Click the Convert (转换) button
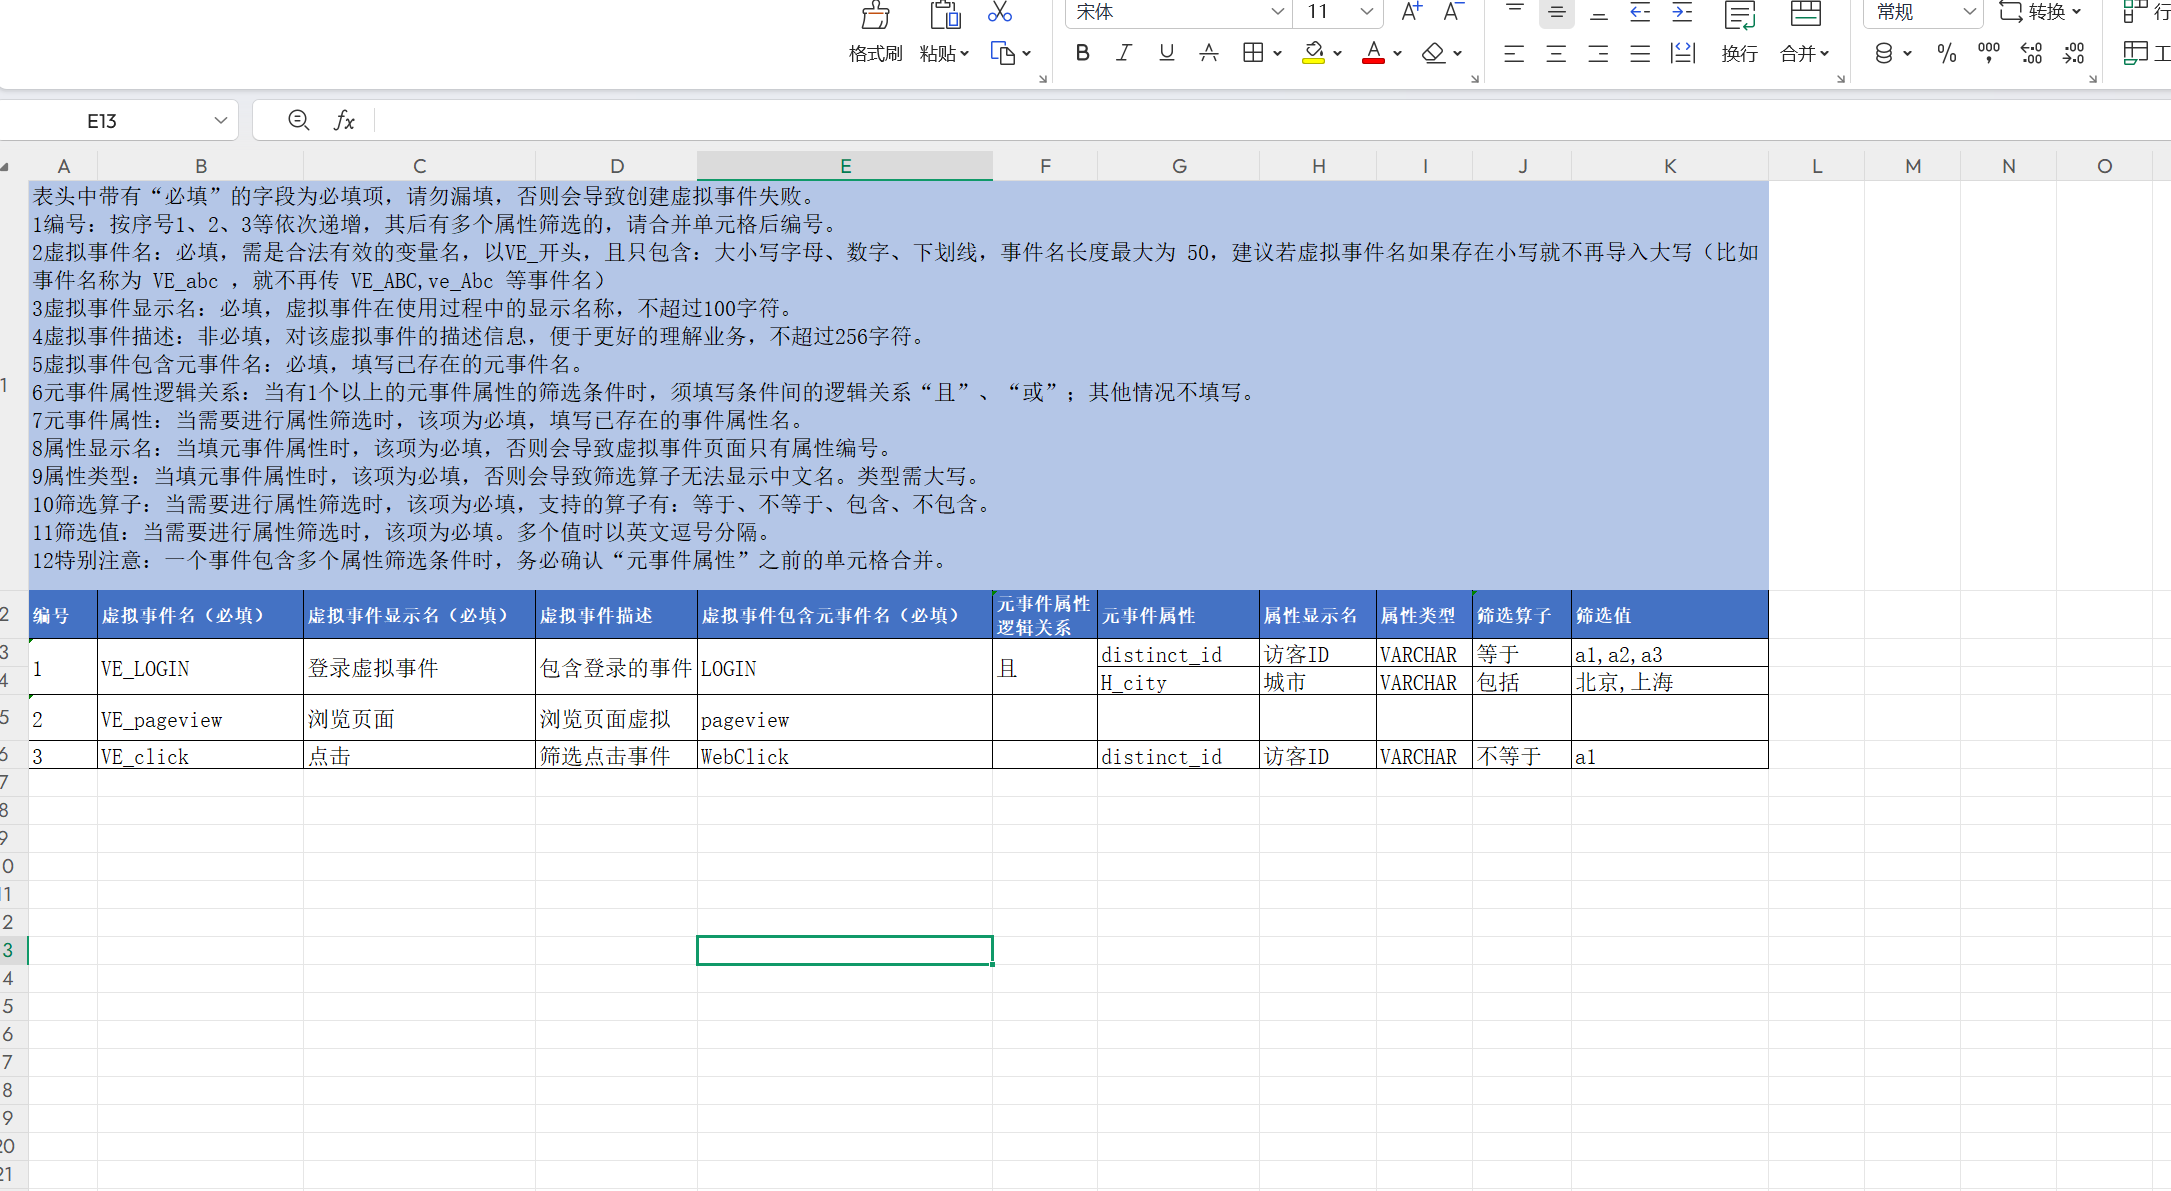 click(x=2039, y=12)
